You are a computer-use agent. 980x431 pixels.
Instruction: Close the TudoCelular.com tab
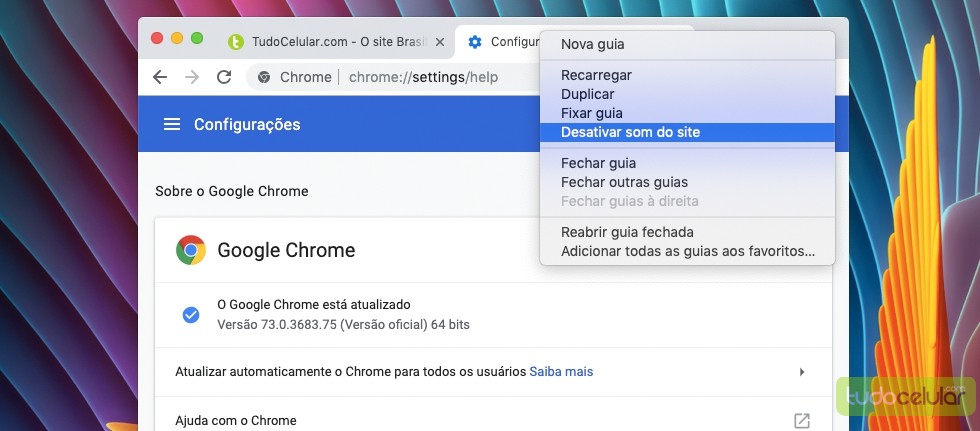pyautogui.click(x=439, y=42)
